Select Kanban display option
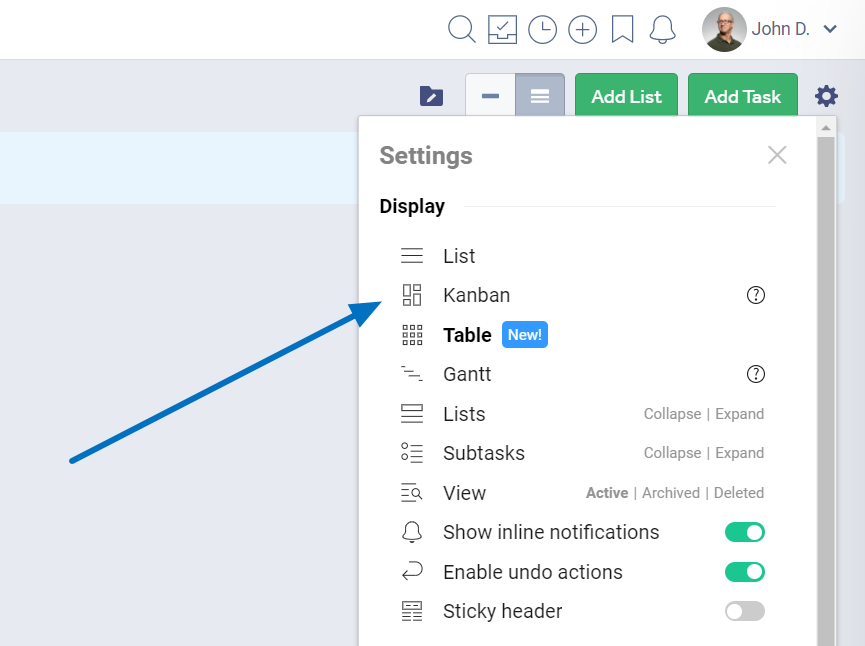The image size is (865, 646). tap(476, 295)
